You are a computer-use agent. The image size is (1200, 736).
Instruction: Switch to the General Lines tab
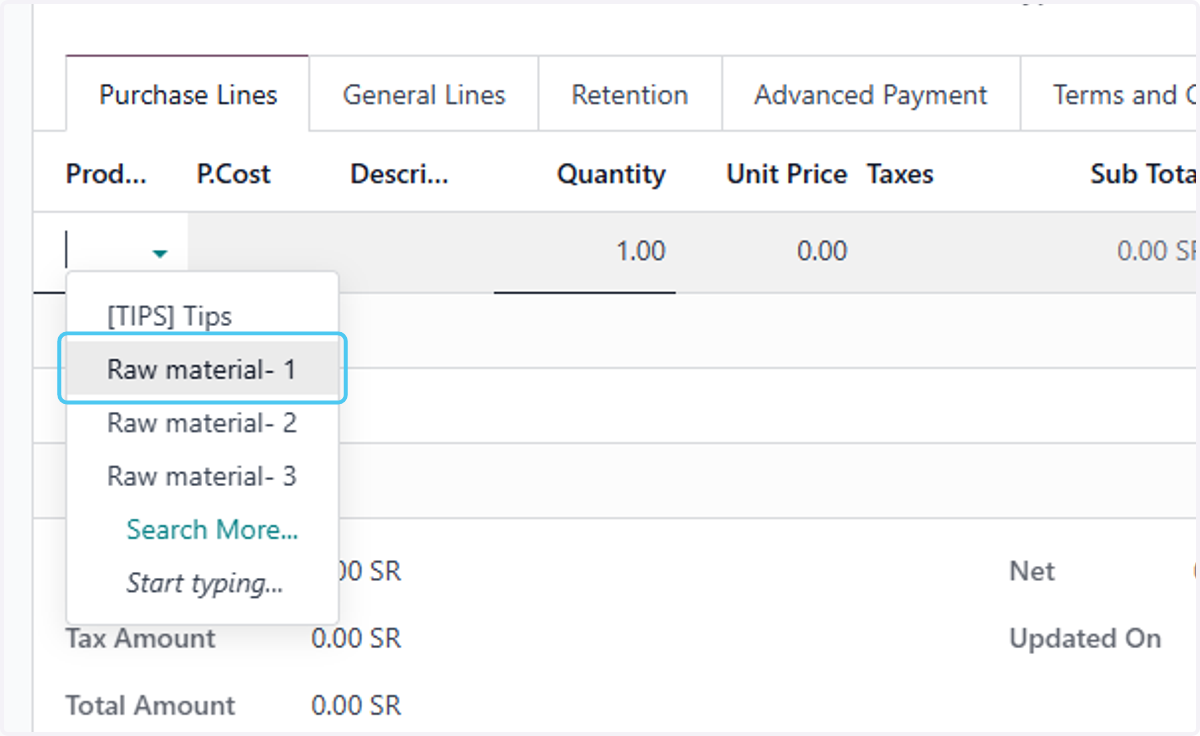(424, 95)
